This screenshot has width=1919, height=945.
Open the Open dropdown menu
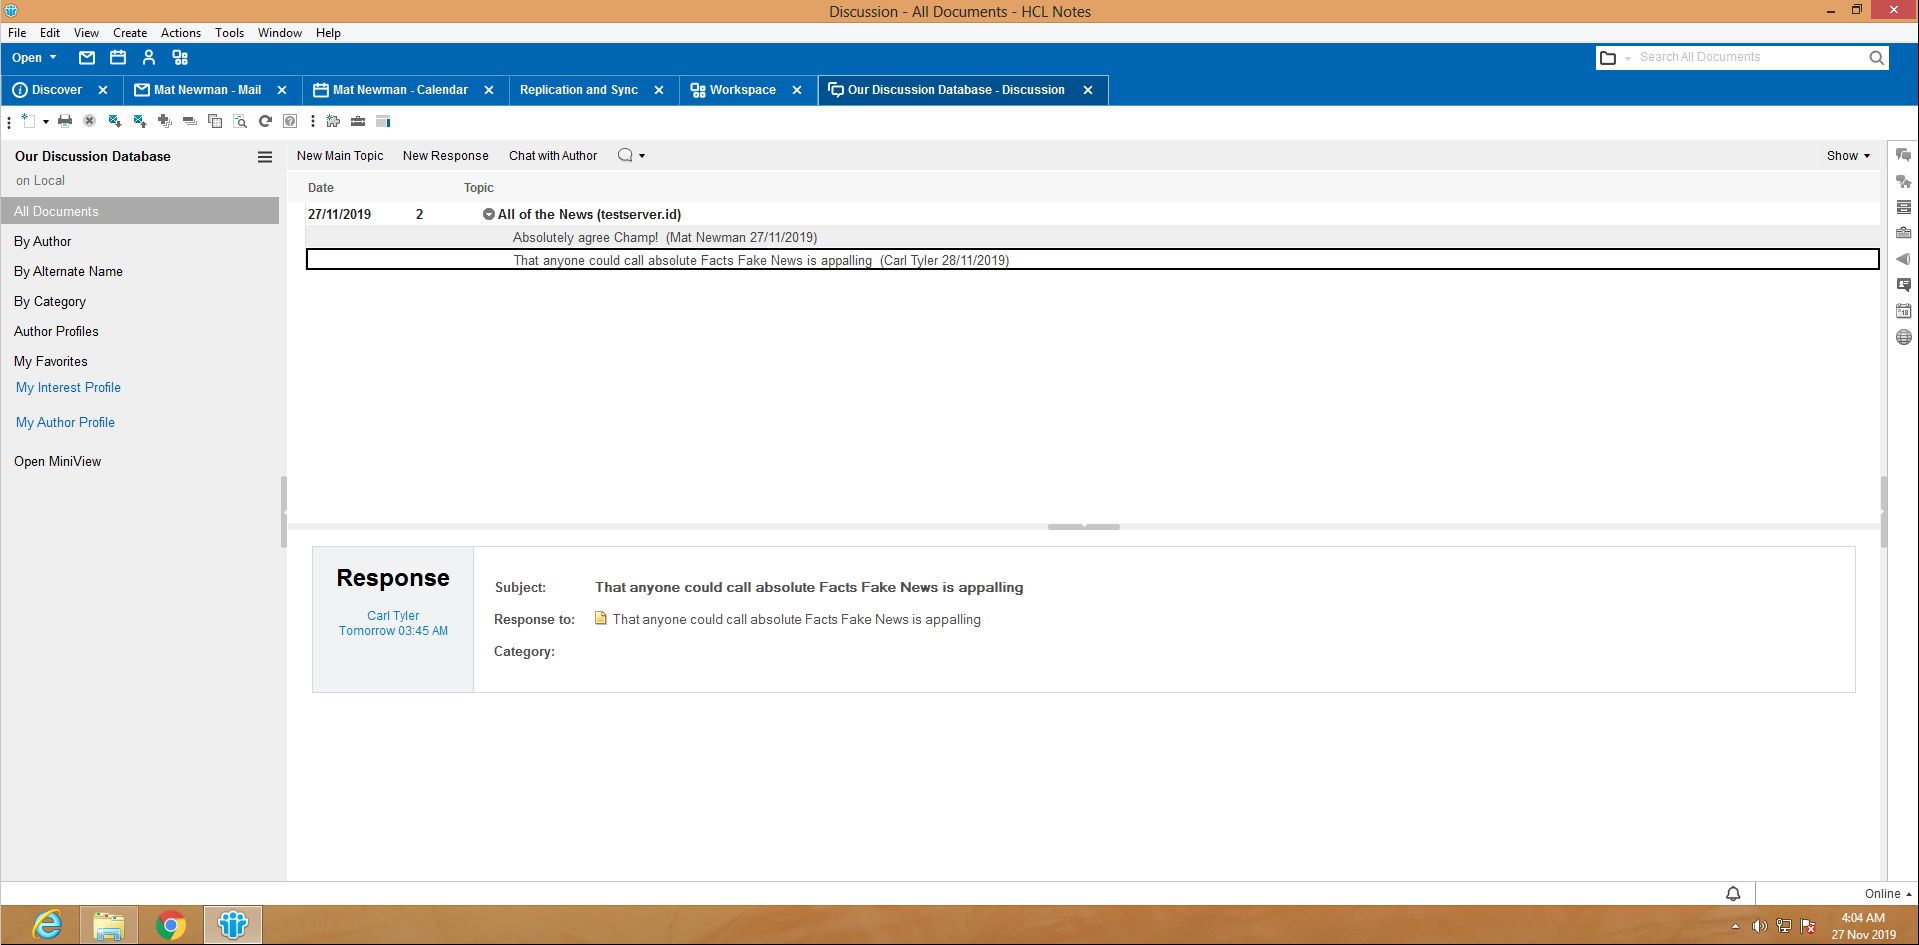coord(34,58)
